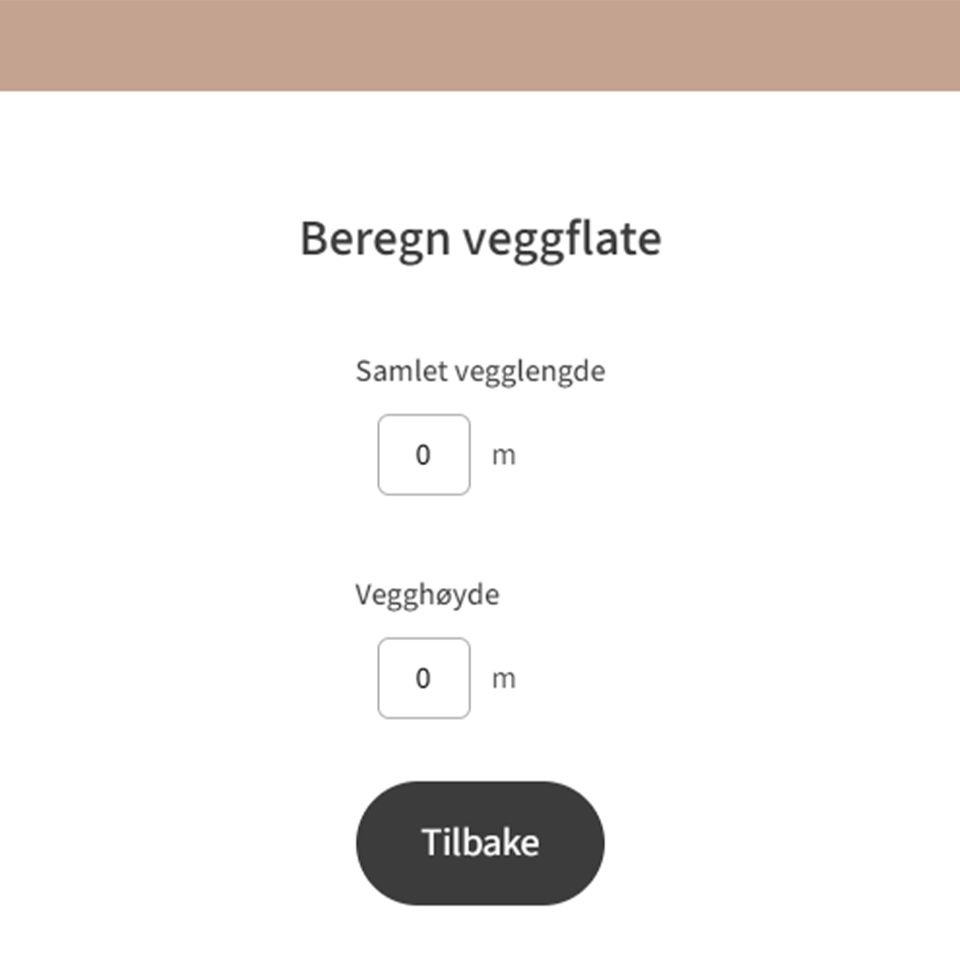Activate the field under Vegghøyde
The width and height of the screenshot is (960, 960).
pyautogui.click(x=424, y=678)
